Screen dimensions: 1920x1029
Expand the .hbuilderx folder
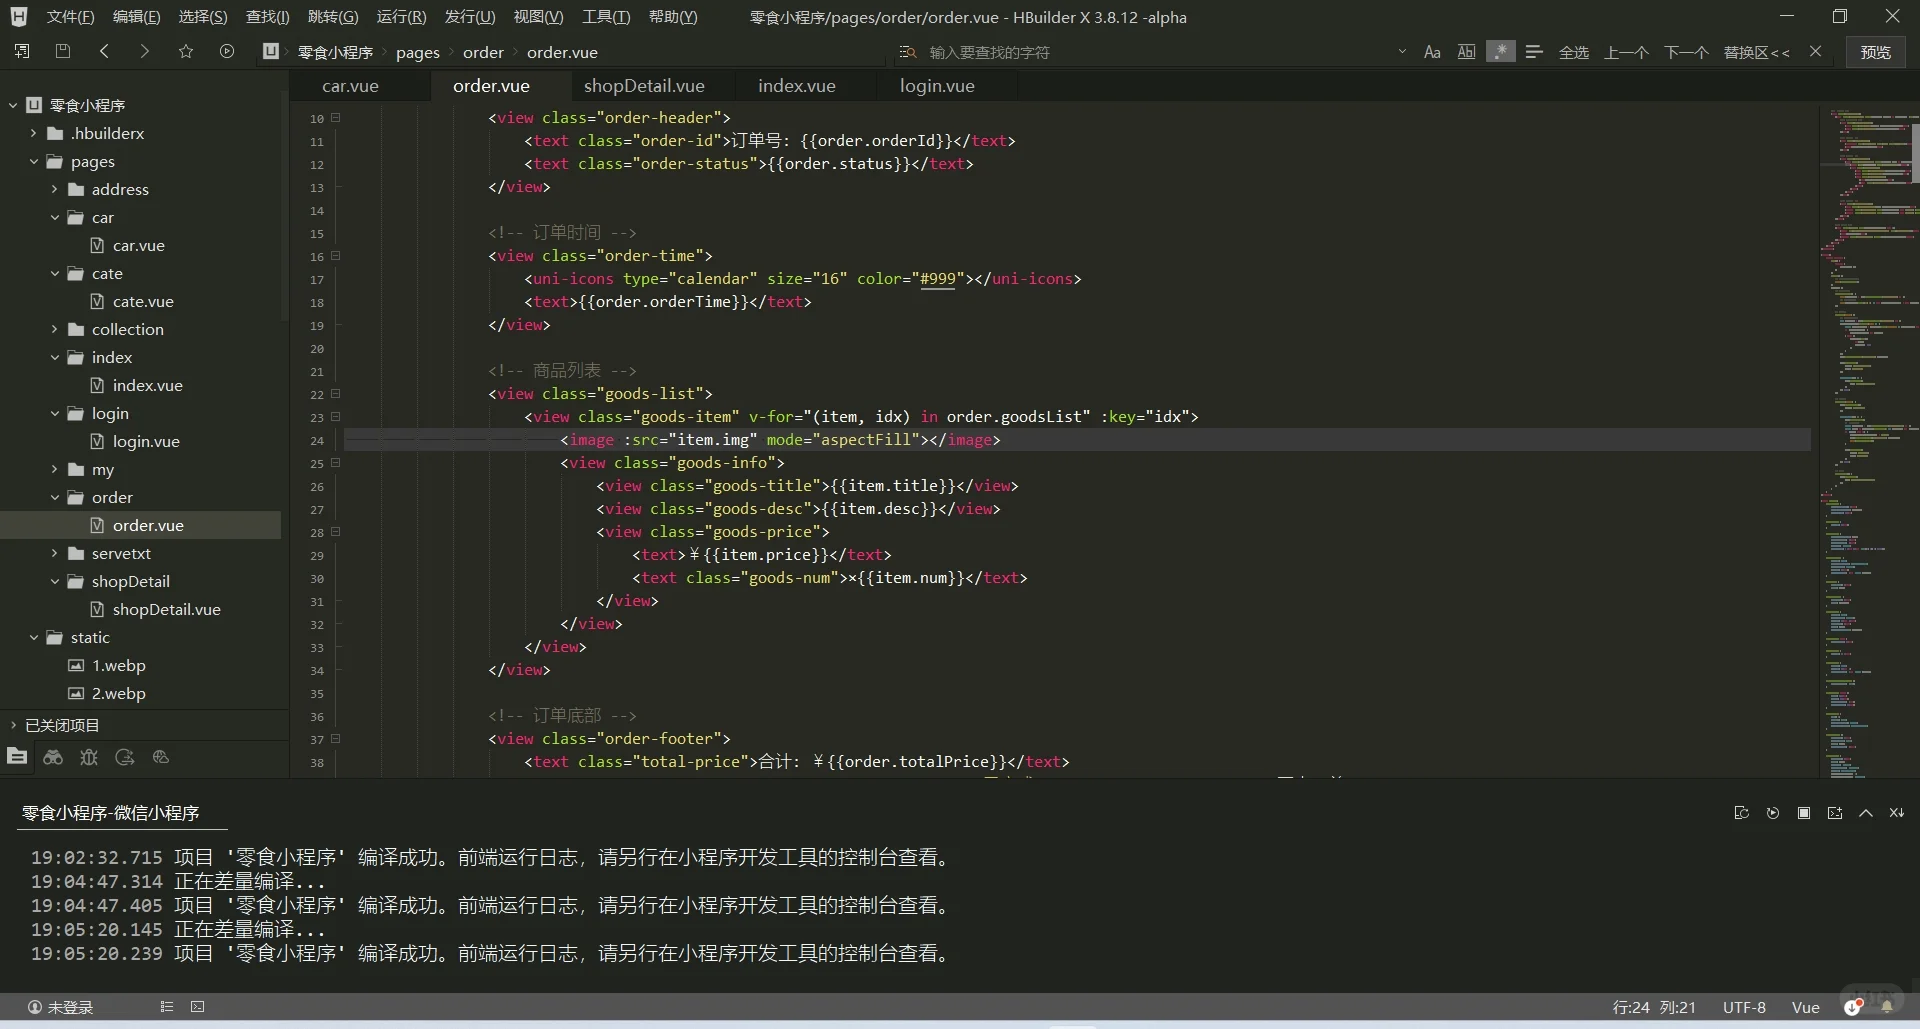click(34, 133)
